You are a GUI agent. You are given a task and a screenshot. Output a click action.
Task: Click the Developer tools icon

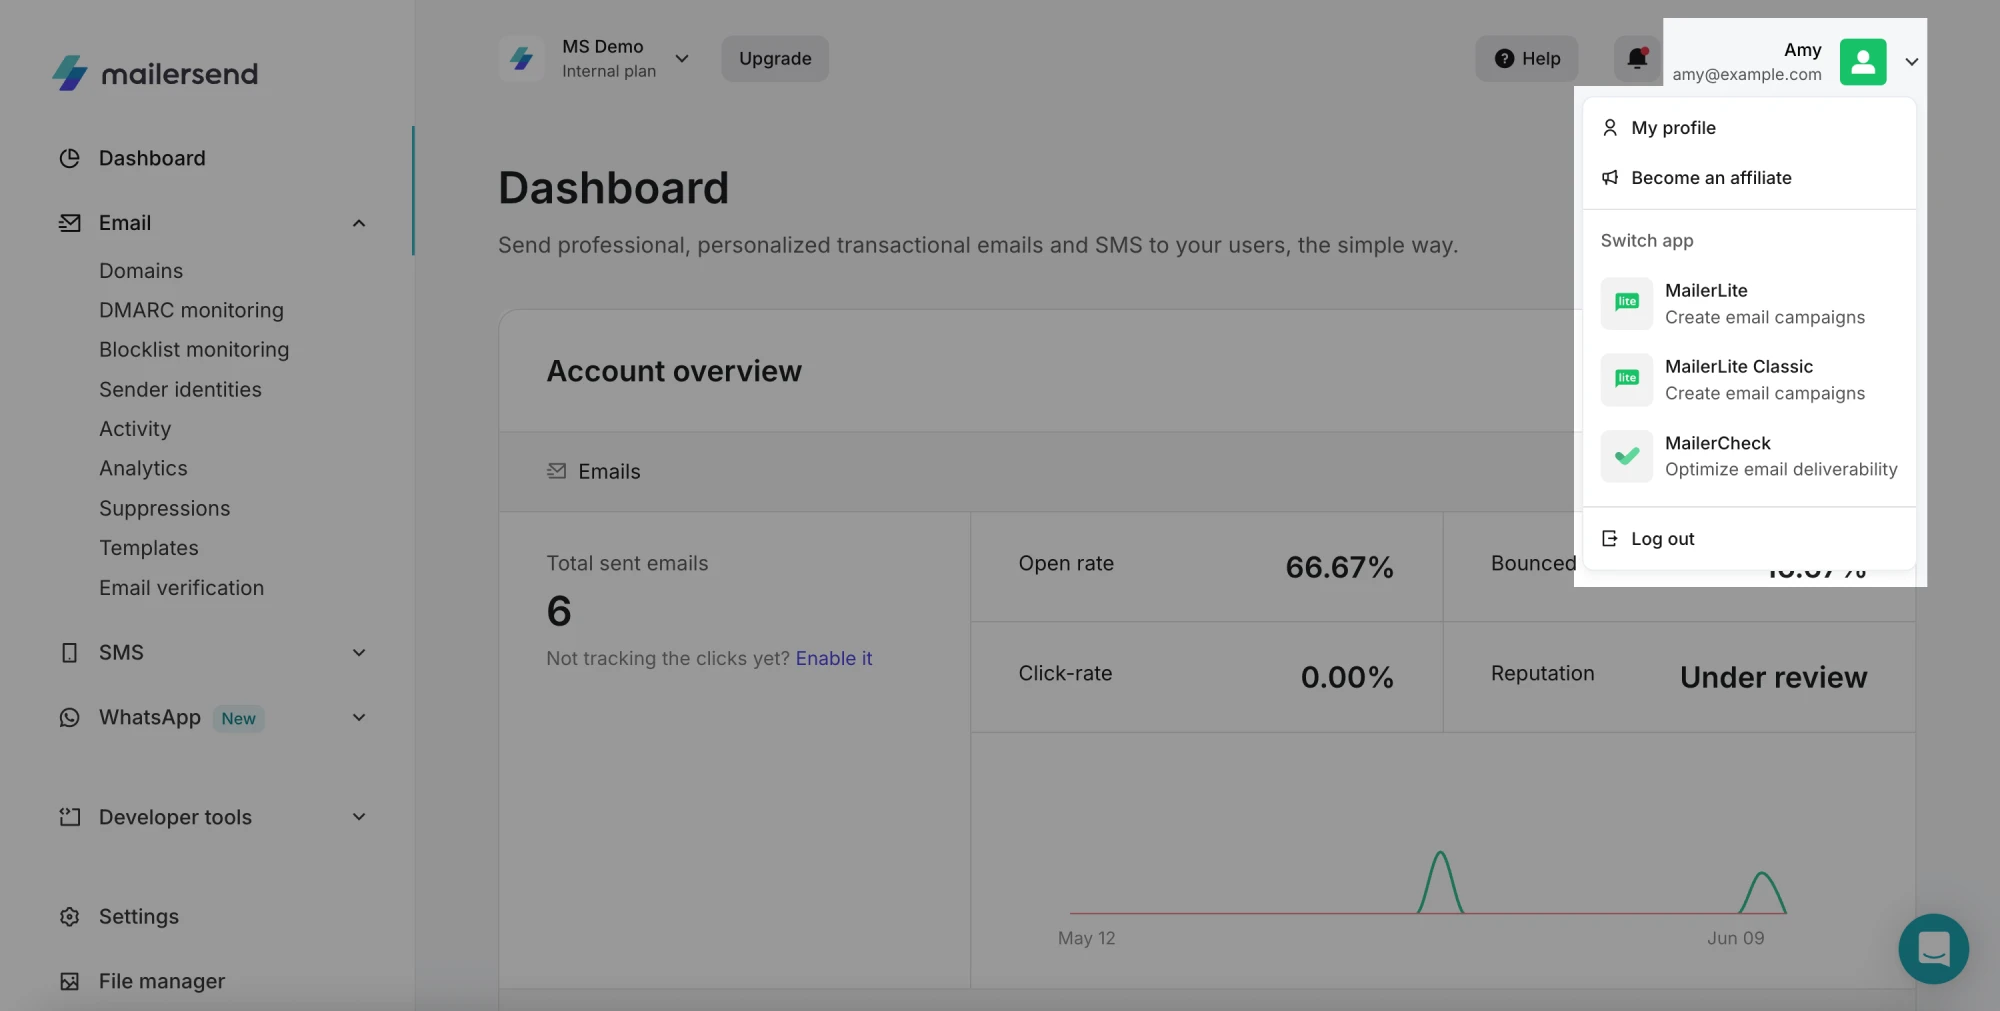click(69, 817)
